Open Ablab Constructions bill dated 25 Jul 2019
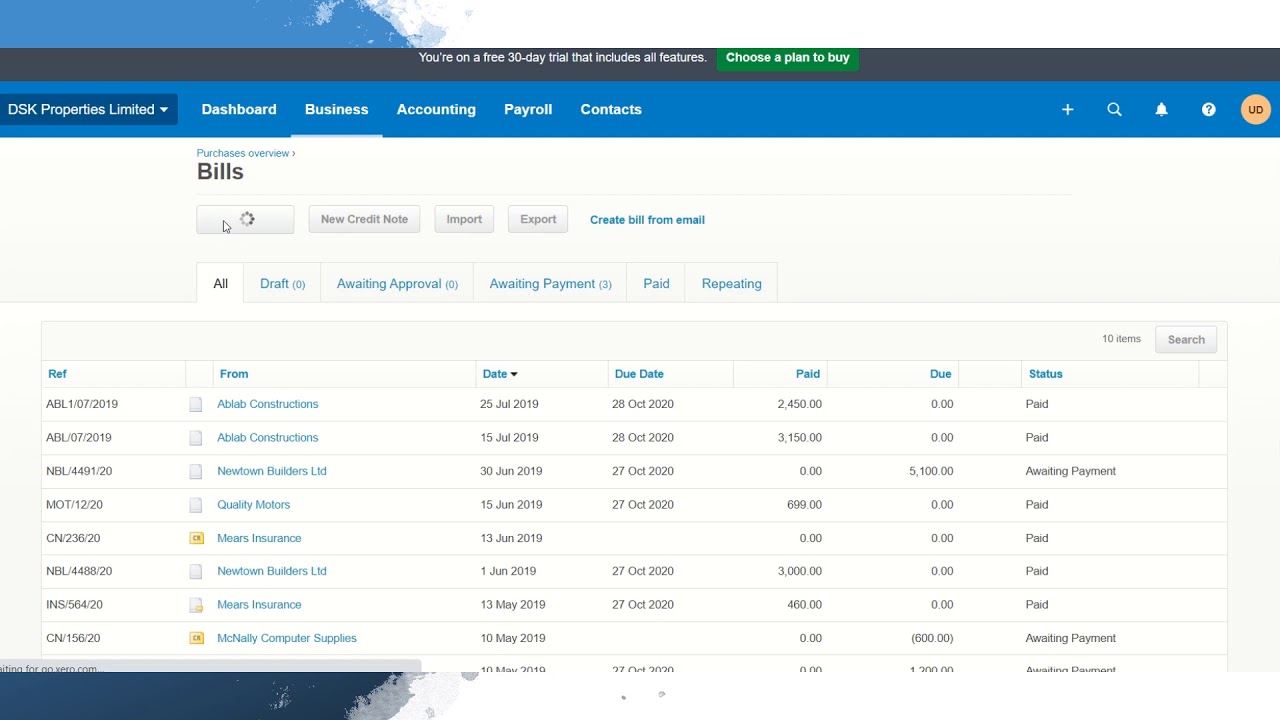The height and width of the screenshot is (720, 1280). (x=267, y=404)
